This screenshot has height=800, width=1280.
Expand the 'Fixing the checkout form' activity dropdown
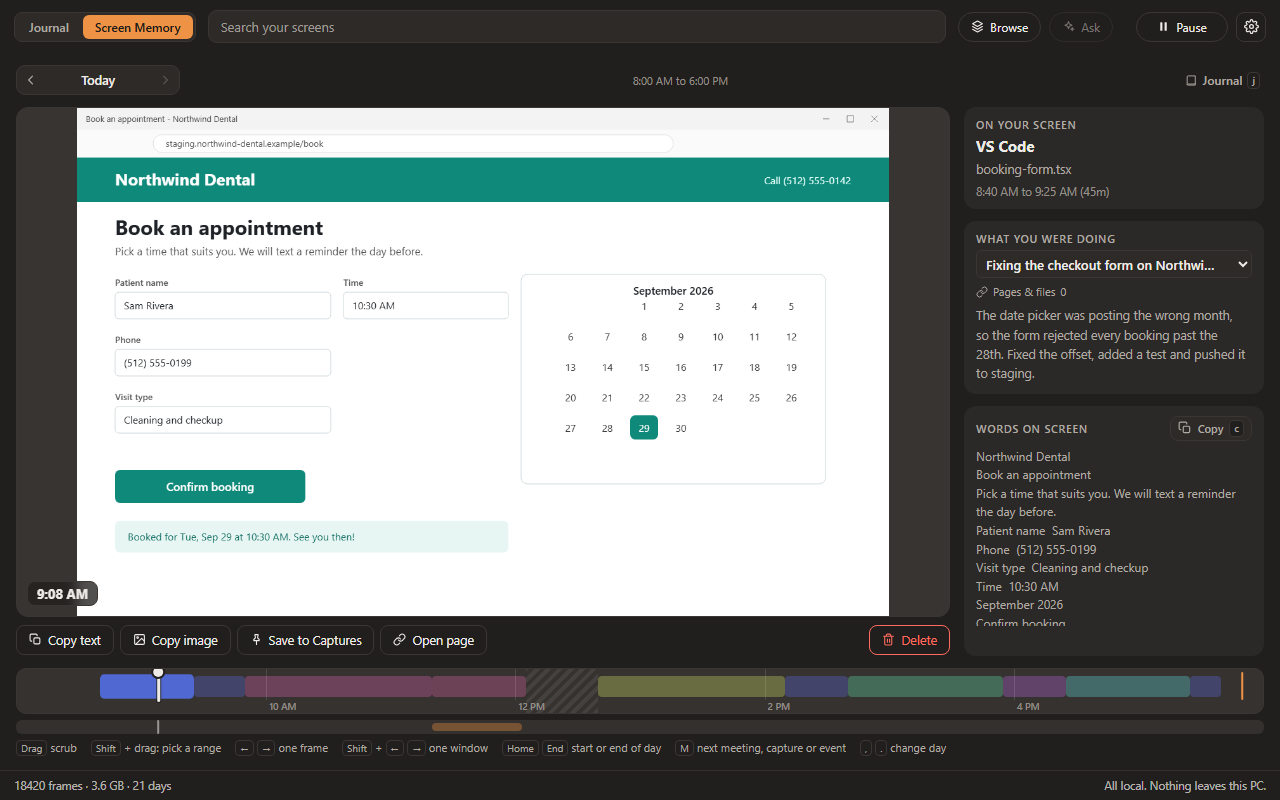click(1114, 265)
